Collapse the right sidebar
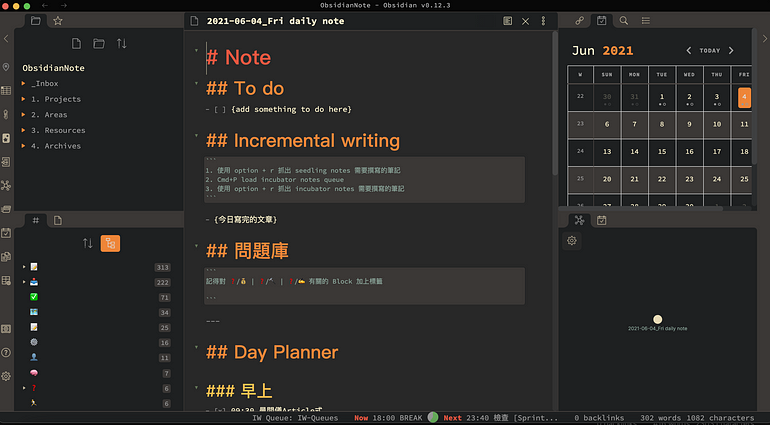The image size is (770, 425). pos(765,38)
